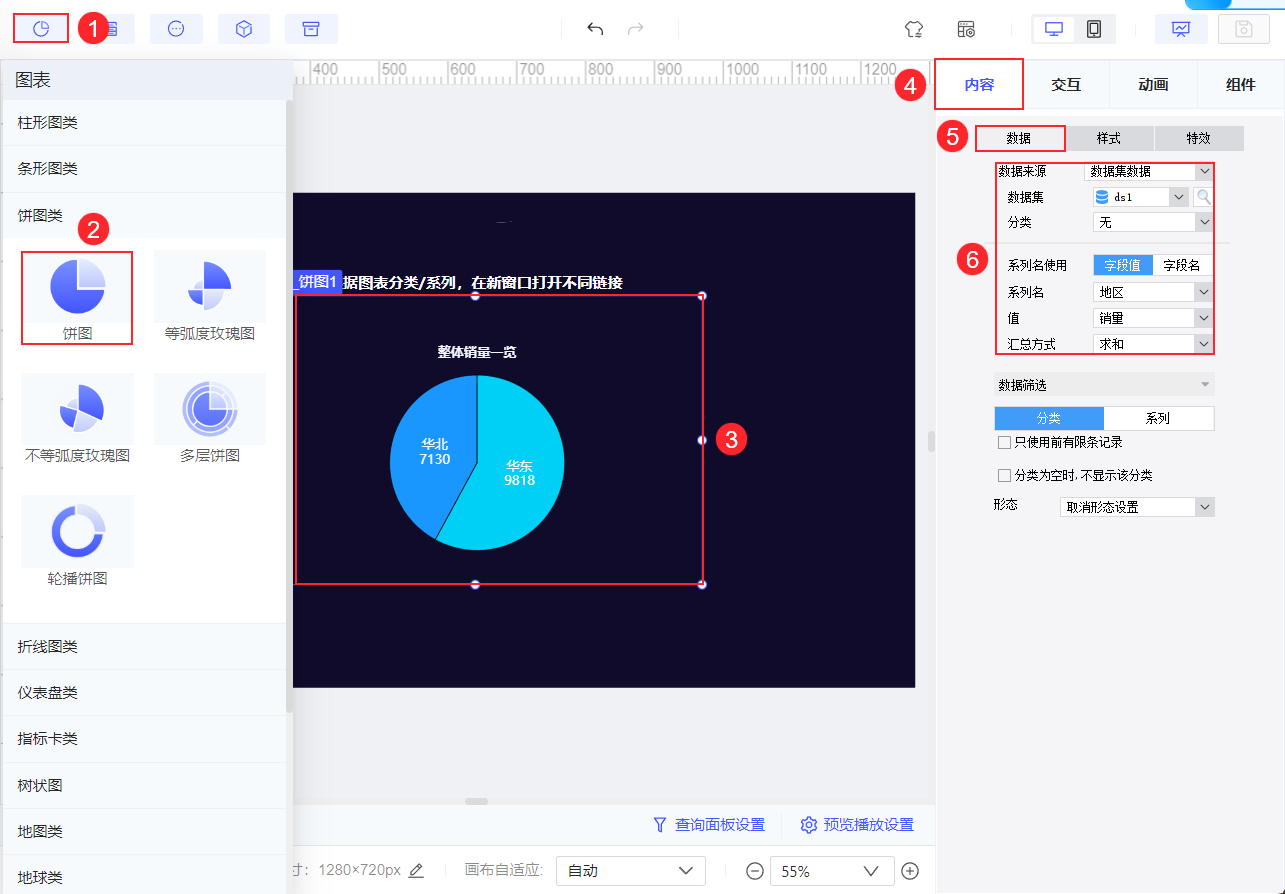Open the 画布自适应 dropdown
The width and height of the screenshot is (1285, 894).
[631, 871]
